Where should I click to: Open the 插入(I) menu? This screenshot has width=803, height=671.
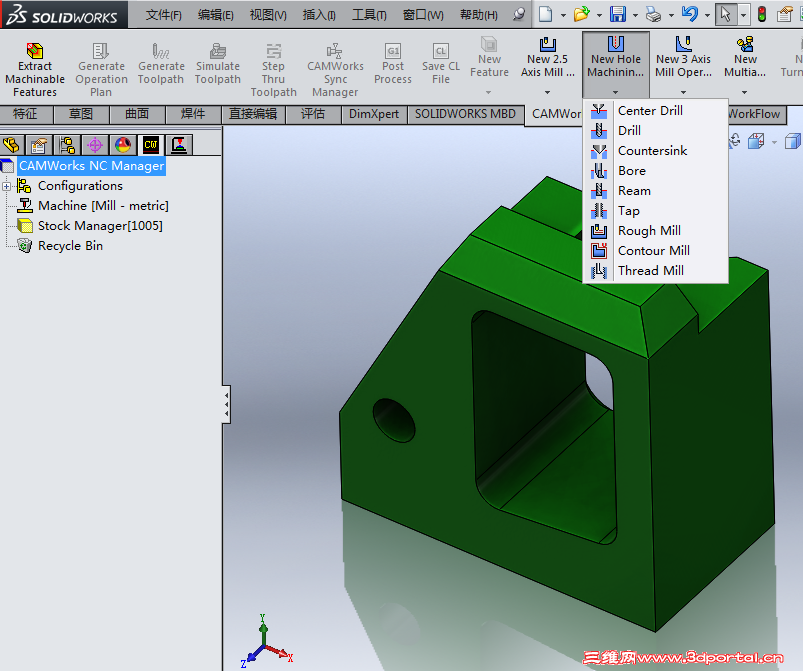coord(319,15)
